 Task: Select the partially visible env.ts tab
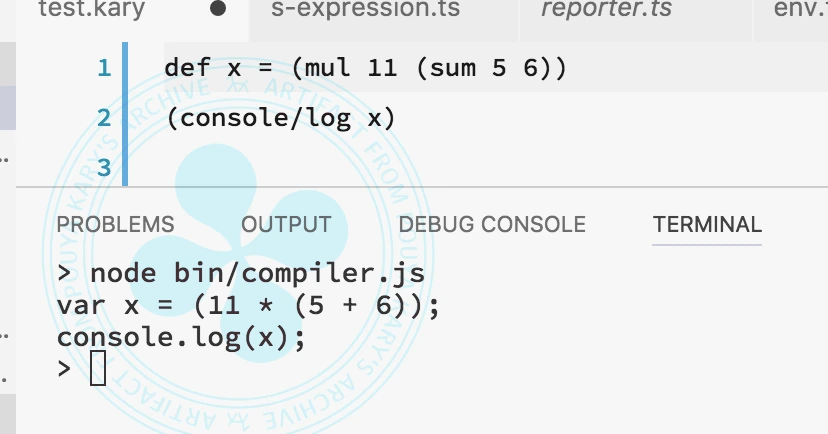click(x=799, y=11)
